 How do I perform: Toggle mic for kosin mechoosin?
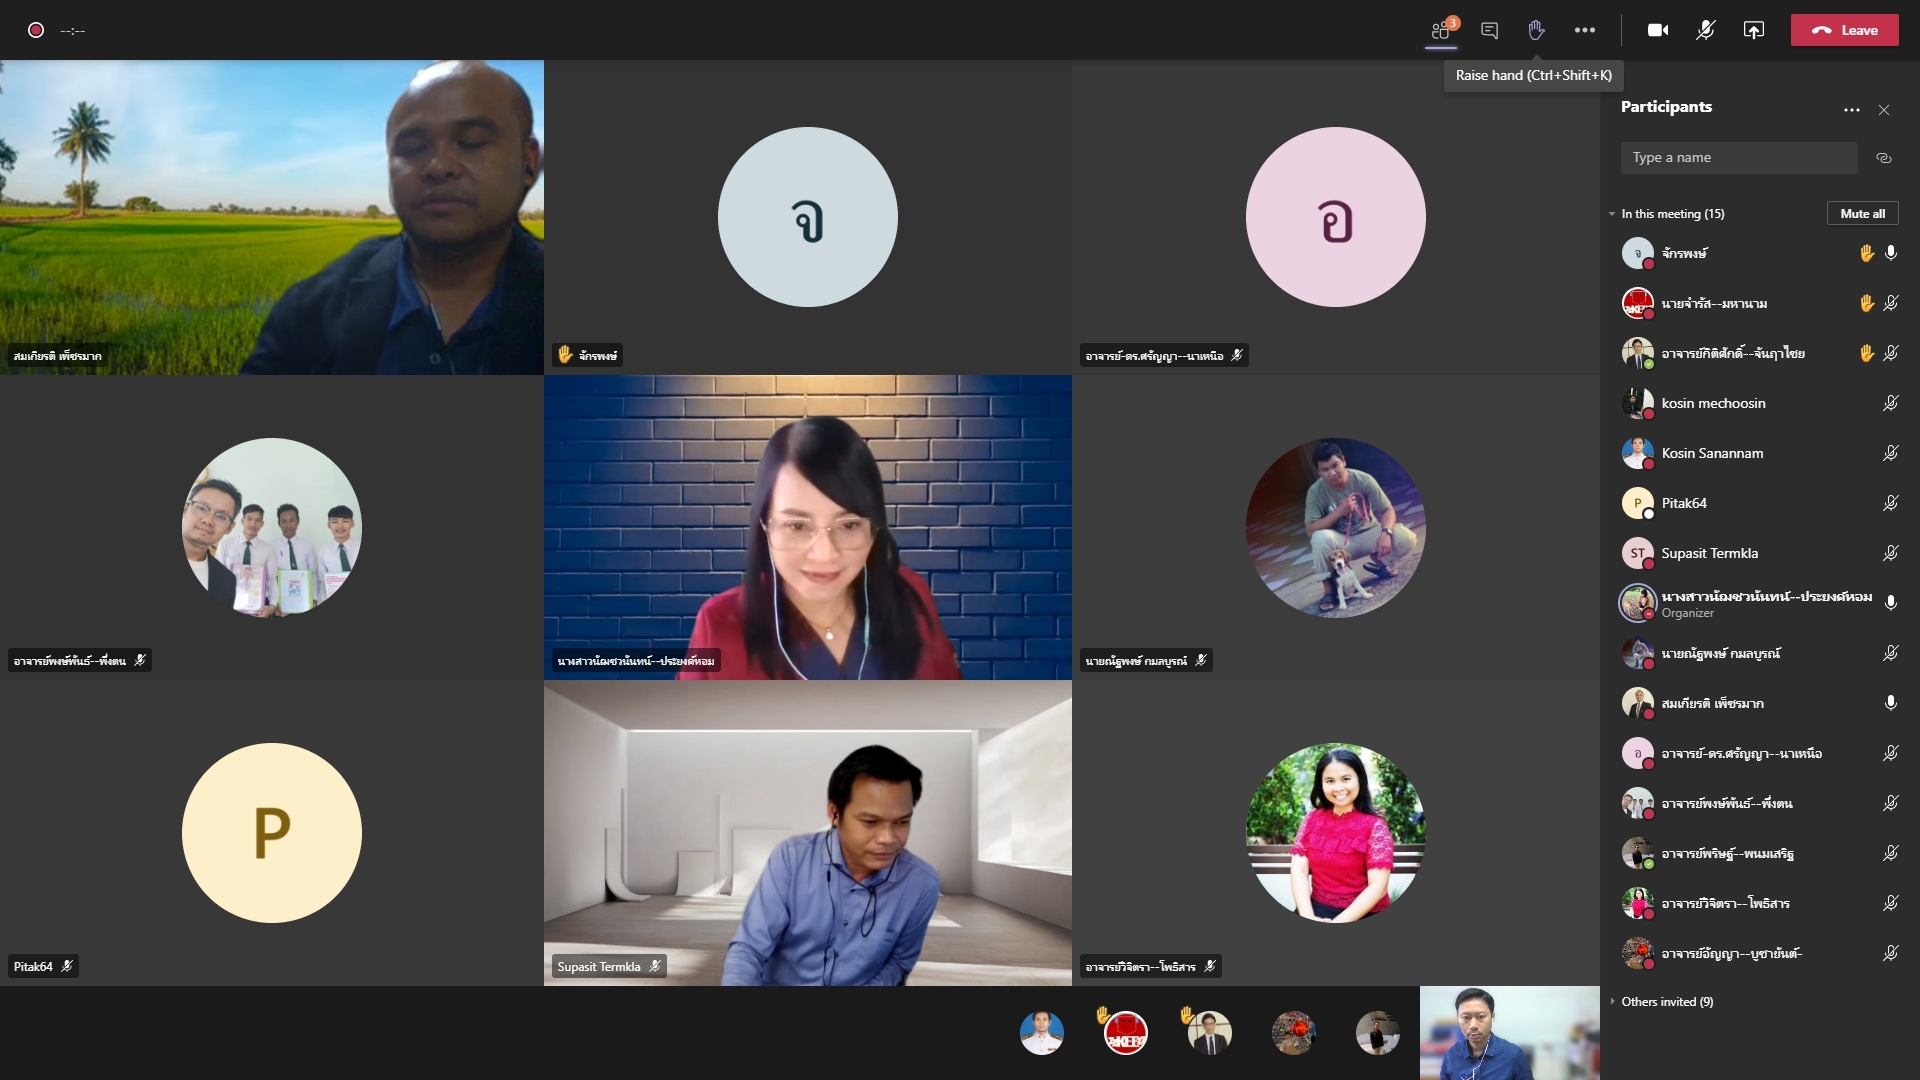tap(1890, 403)
